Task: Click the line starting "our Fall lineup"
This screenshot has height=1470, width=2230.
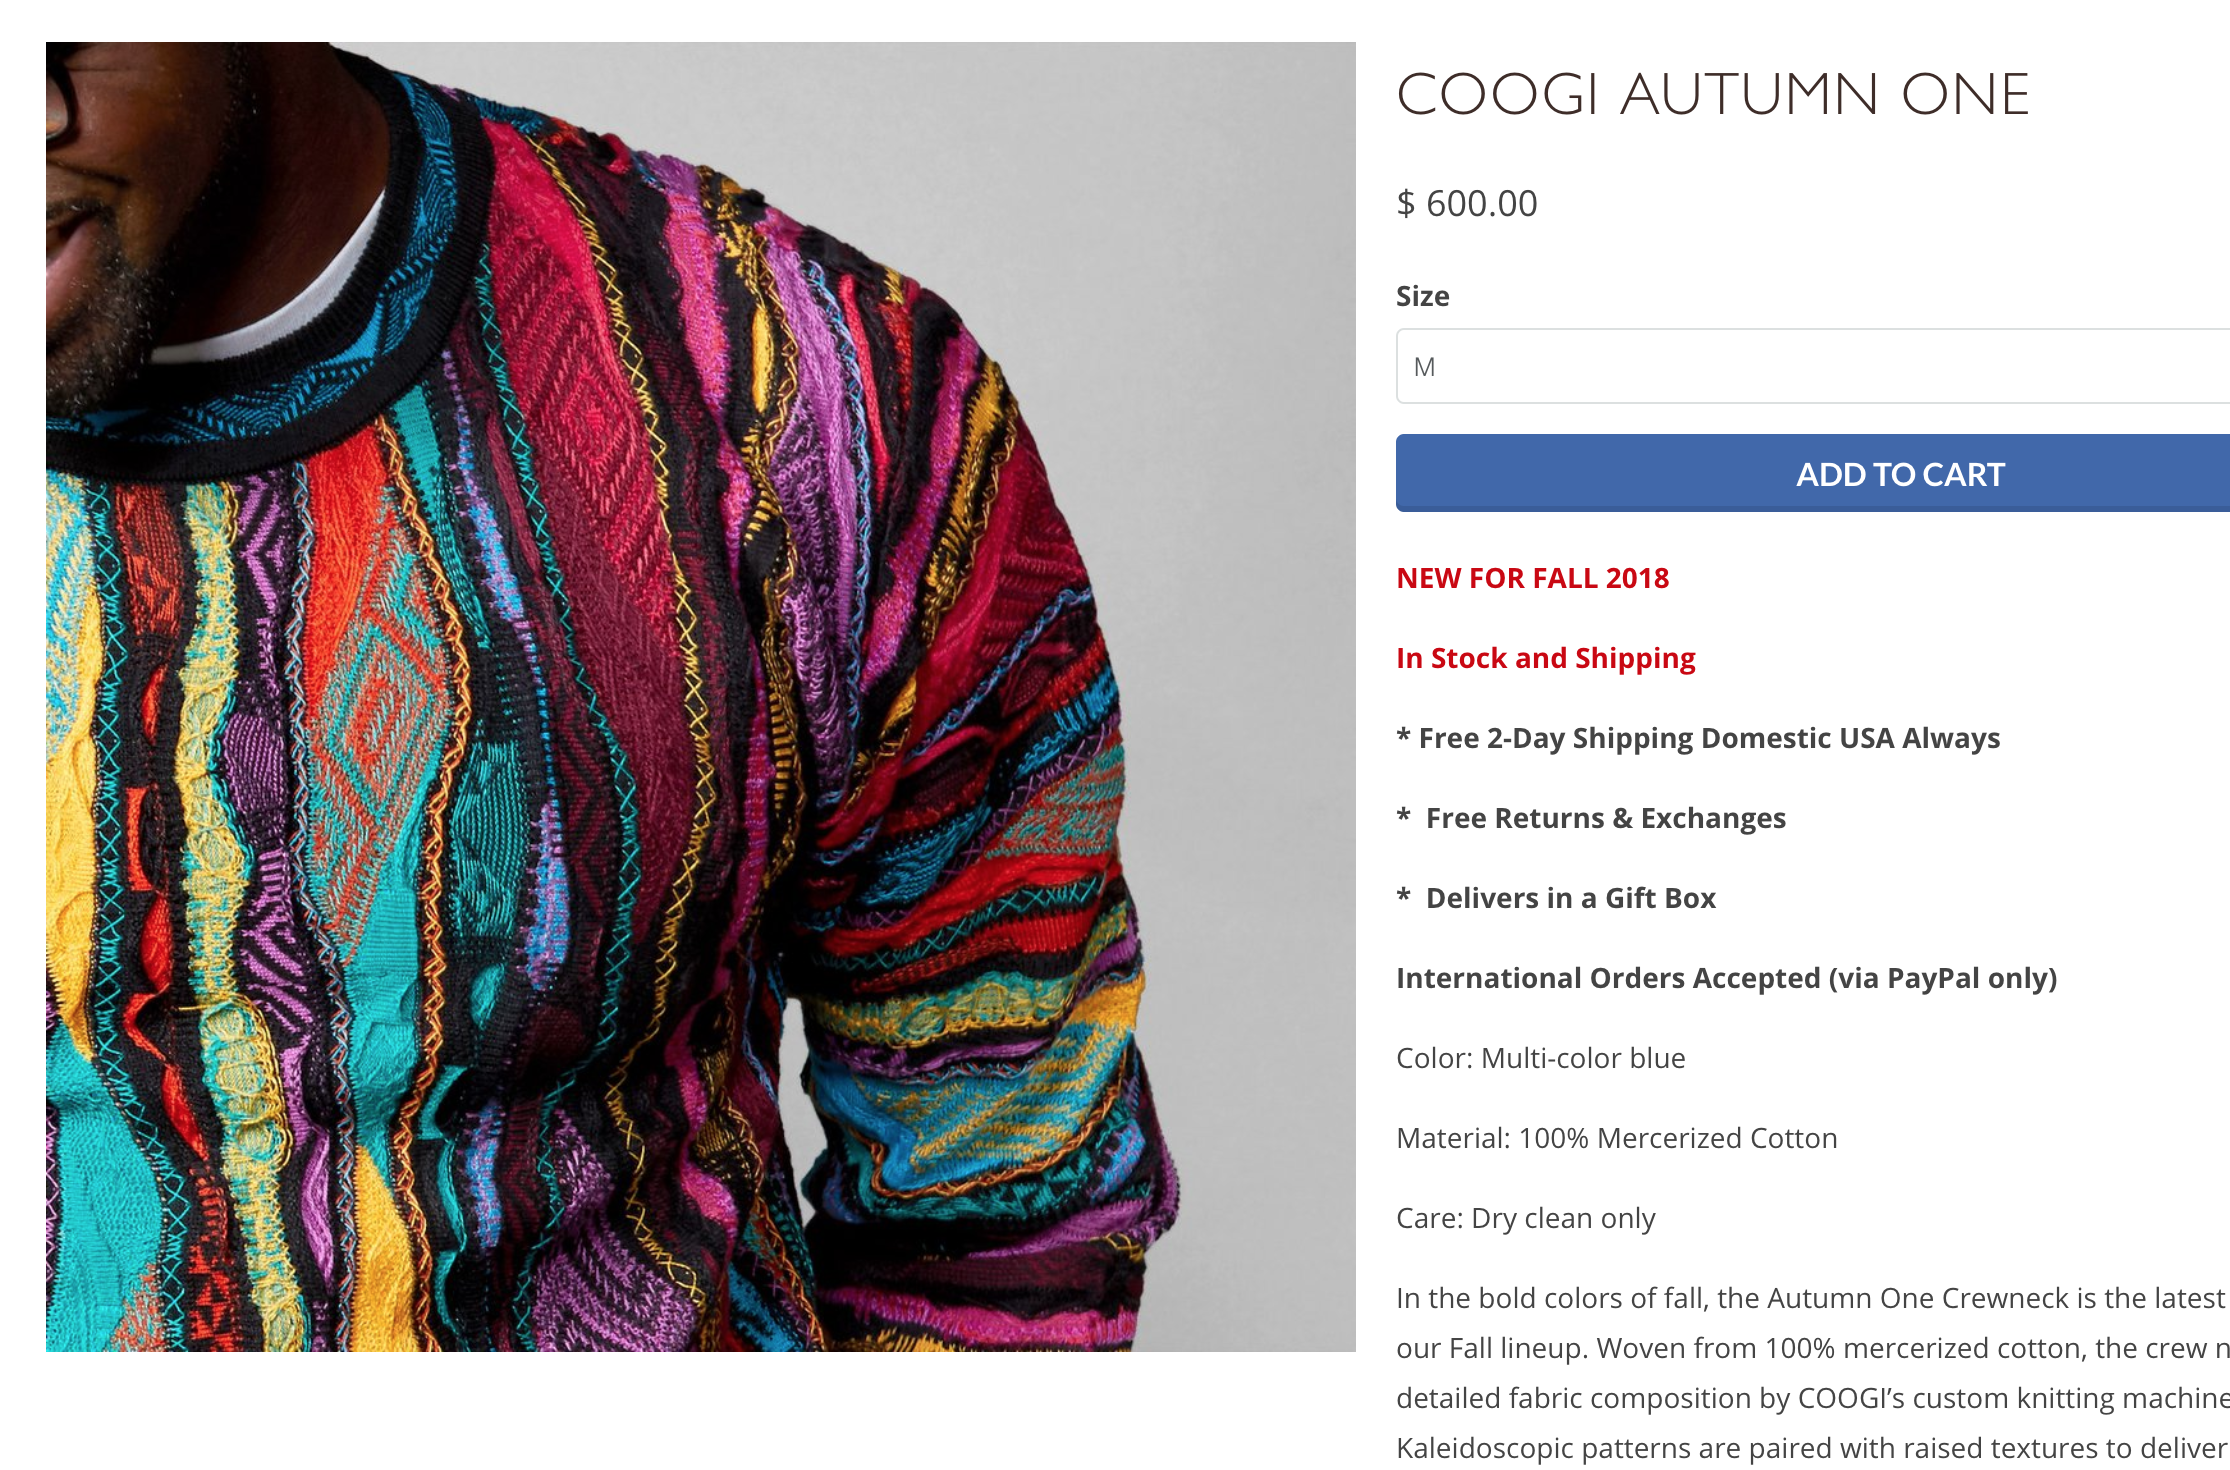Action: [1810, 1348]
